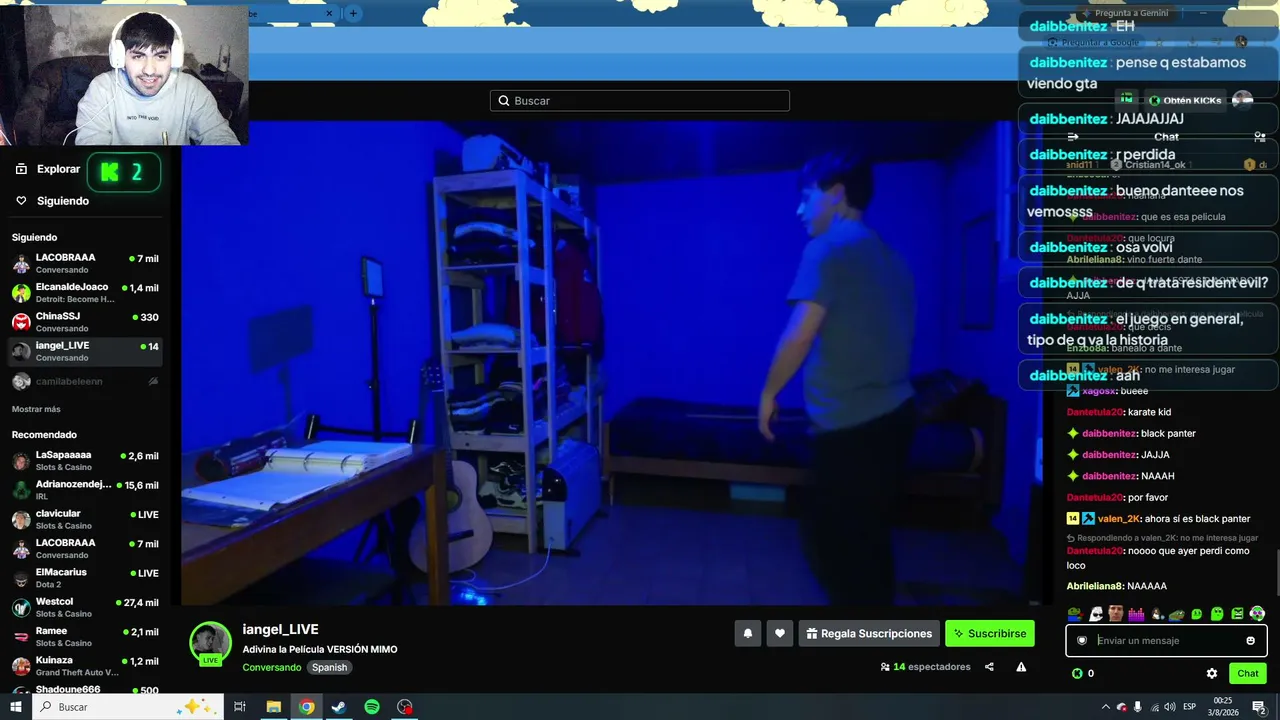The image size is (1280, 720).
Task: Open volume control in system tray
Action: click(1170, 707)
